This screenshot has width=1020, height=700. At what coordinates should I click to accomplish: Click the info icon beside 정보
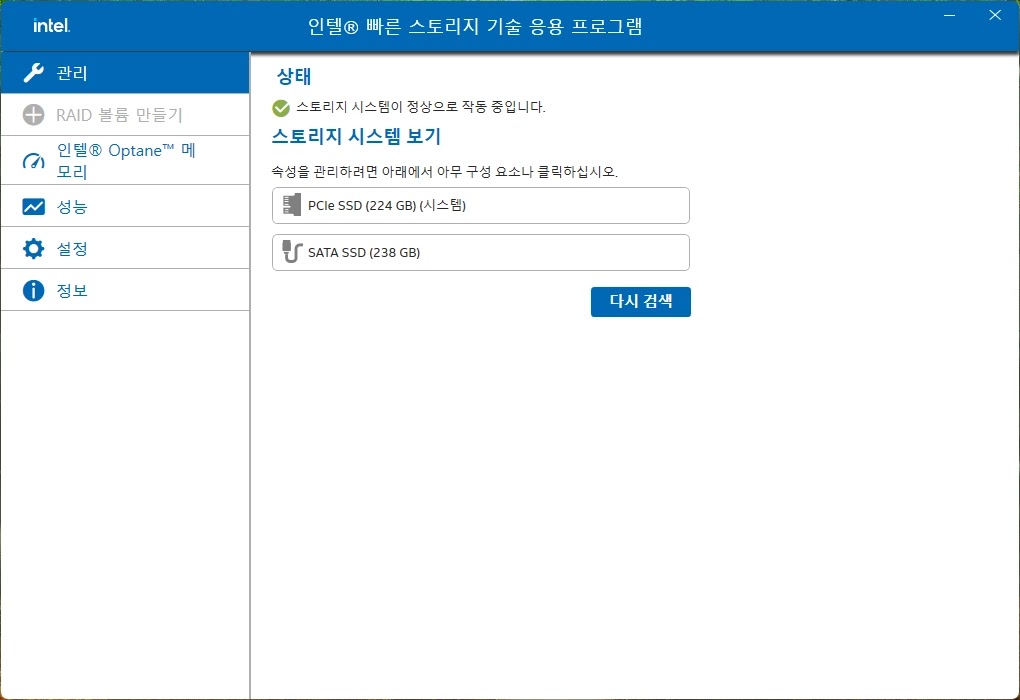33,290
